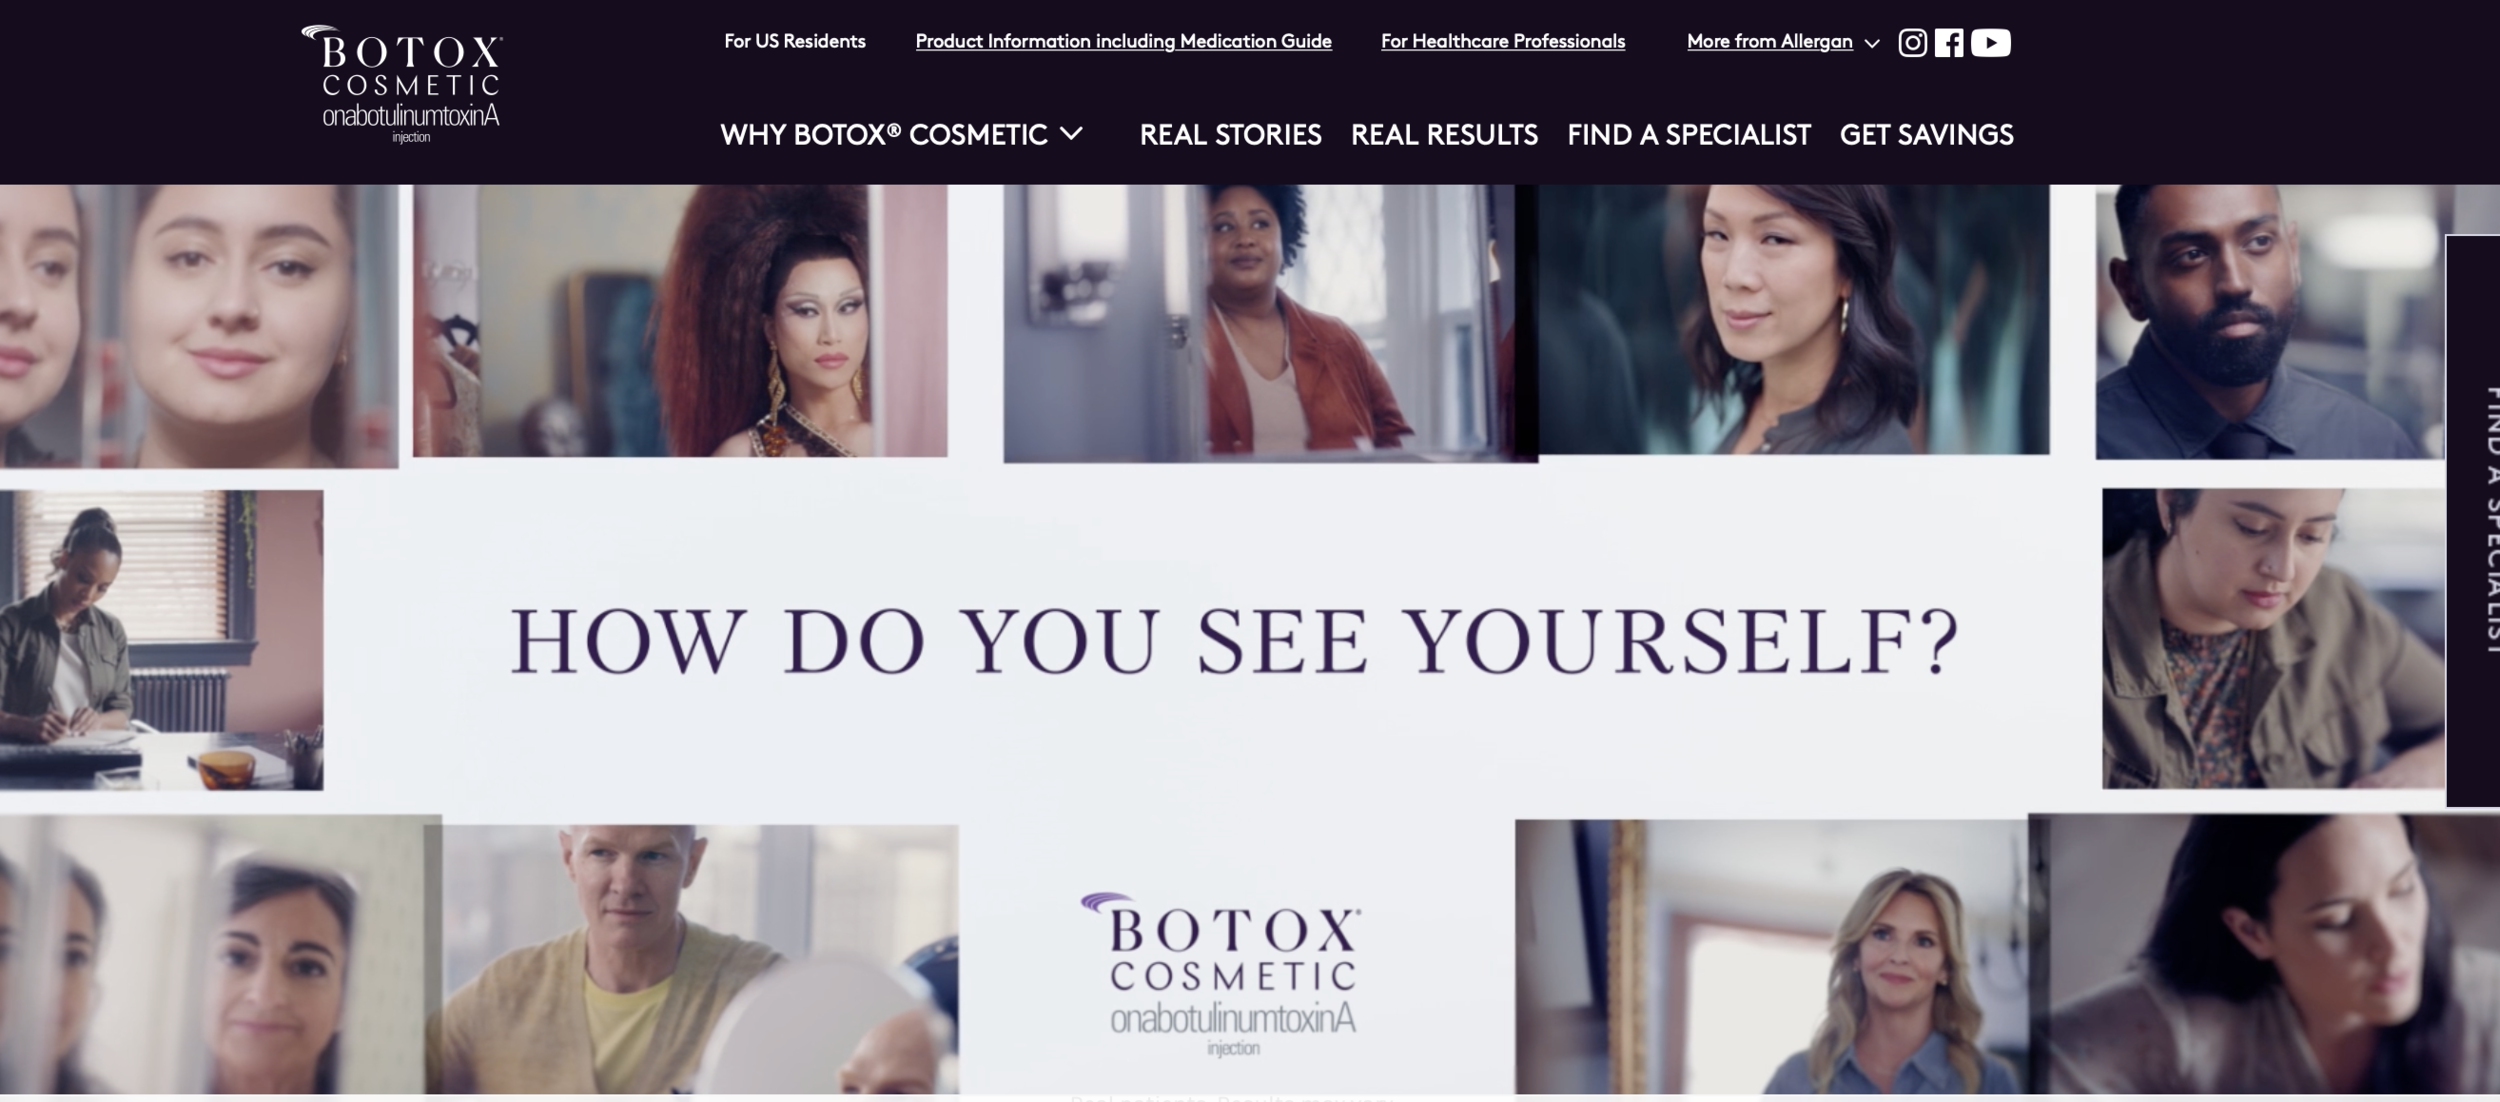The image size is (2500, 1102).
Task: Open the YouTube icon link
Action: [x=1990, y=43]
